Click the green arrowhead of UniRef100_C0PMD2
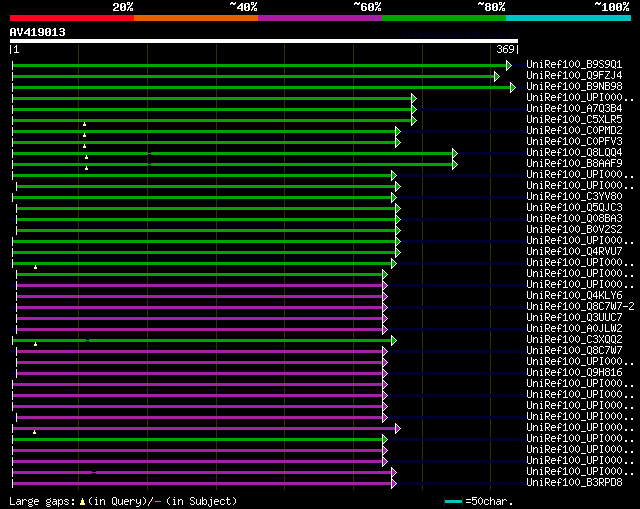 click(x=398, y=131)
